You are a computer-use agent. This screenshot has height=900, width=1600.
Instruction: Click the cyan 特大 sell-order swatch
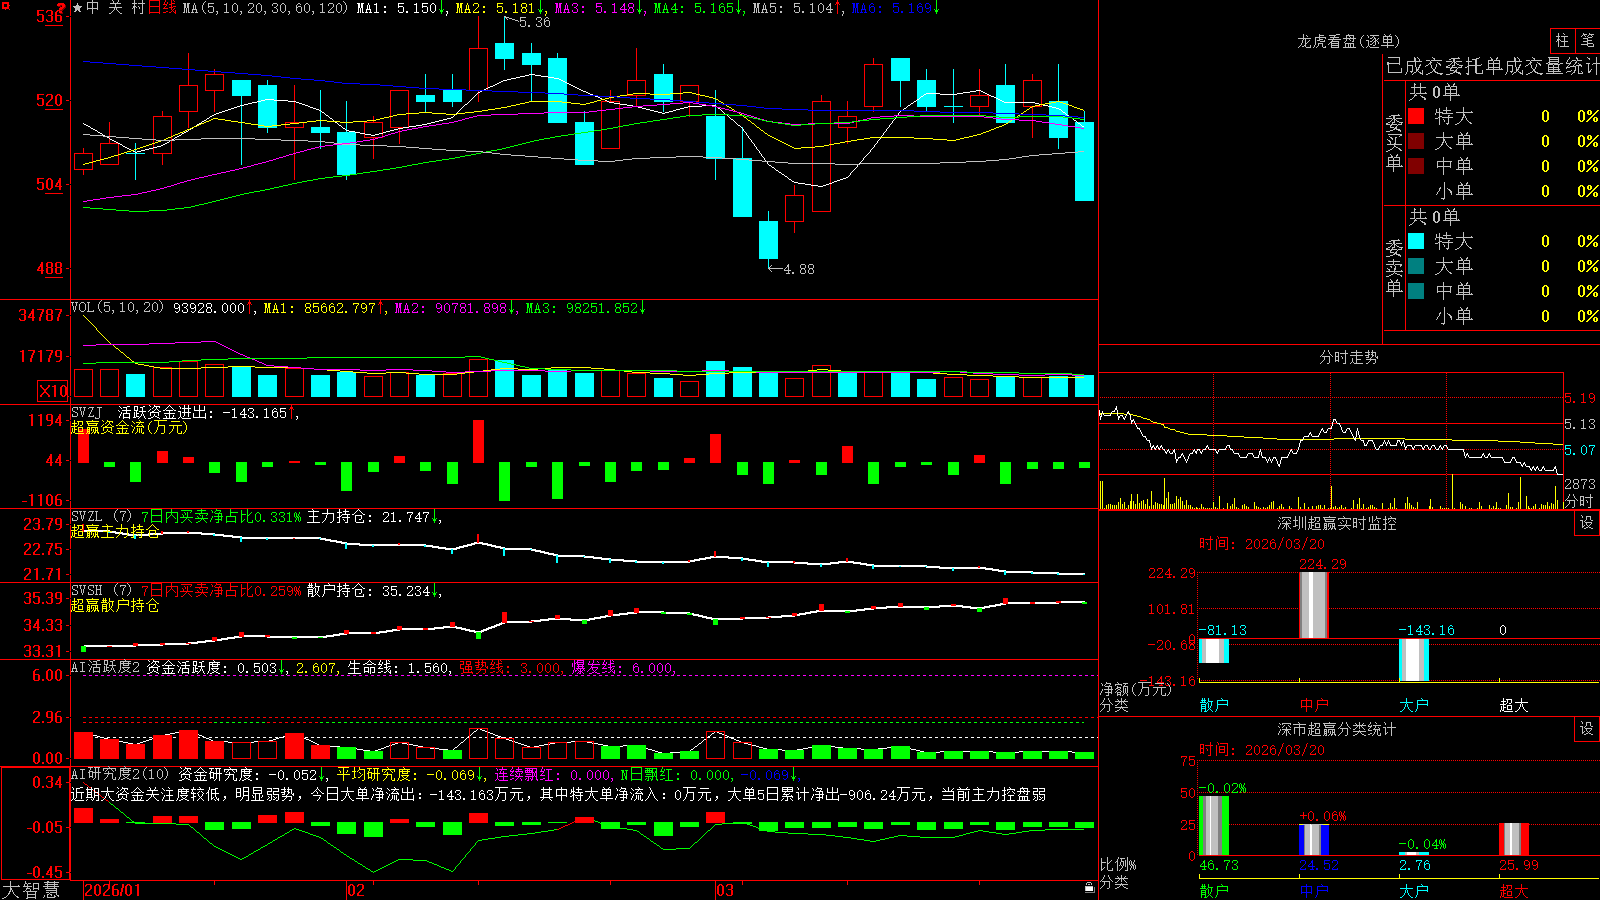click(x=1416, y=241)
